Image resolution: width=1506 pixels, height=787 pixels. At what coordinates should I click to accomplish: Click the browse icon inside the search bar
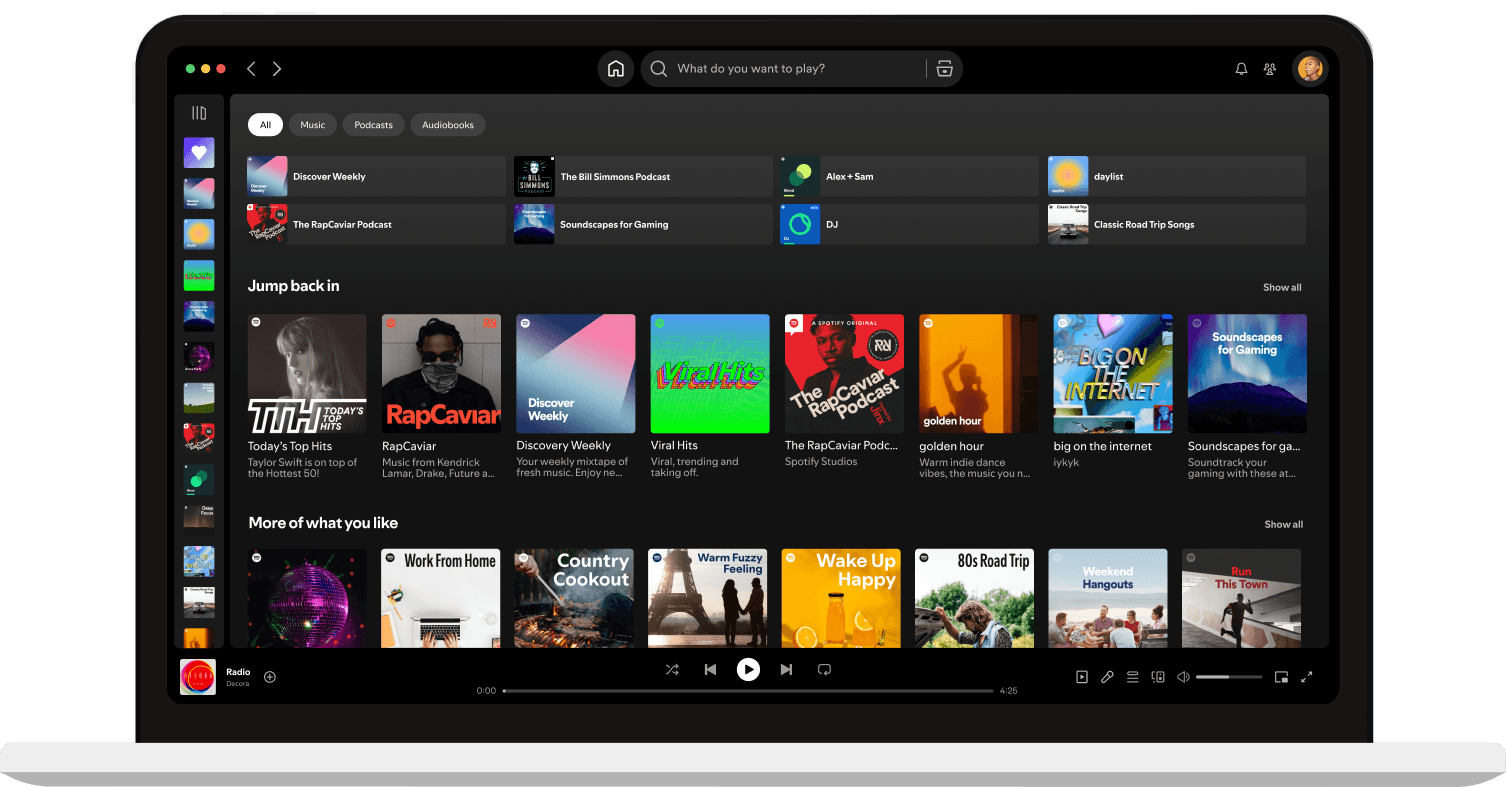tap(944, 68)
